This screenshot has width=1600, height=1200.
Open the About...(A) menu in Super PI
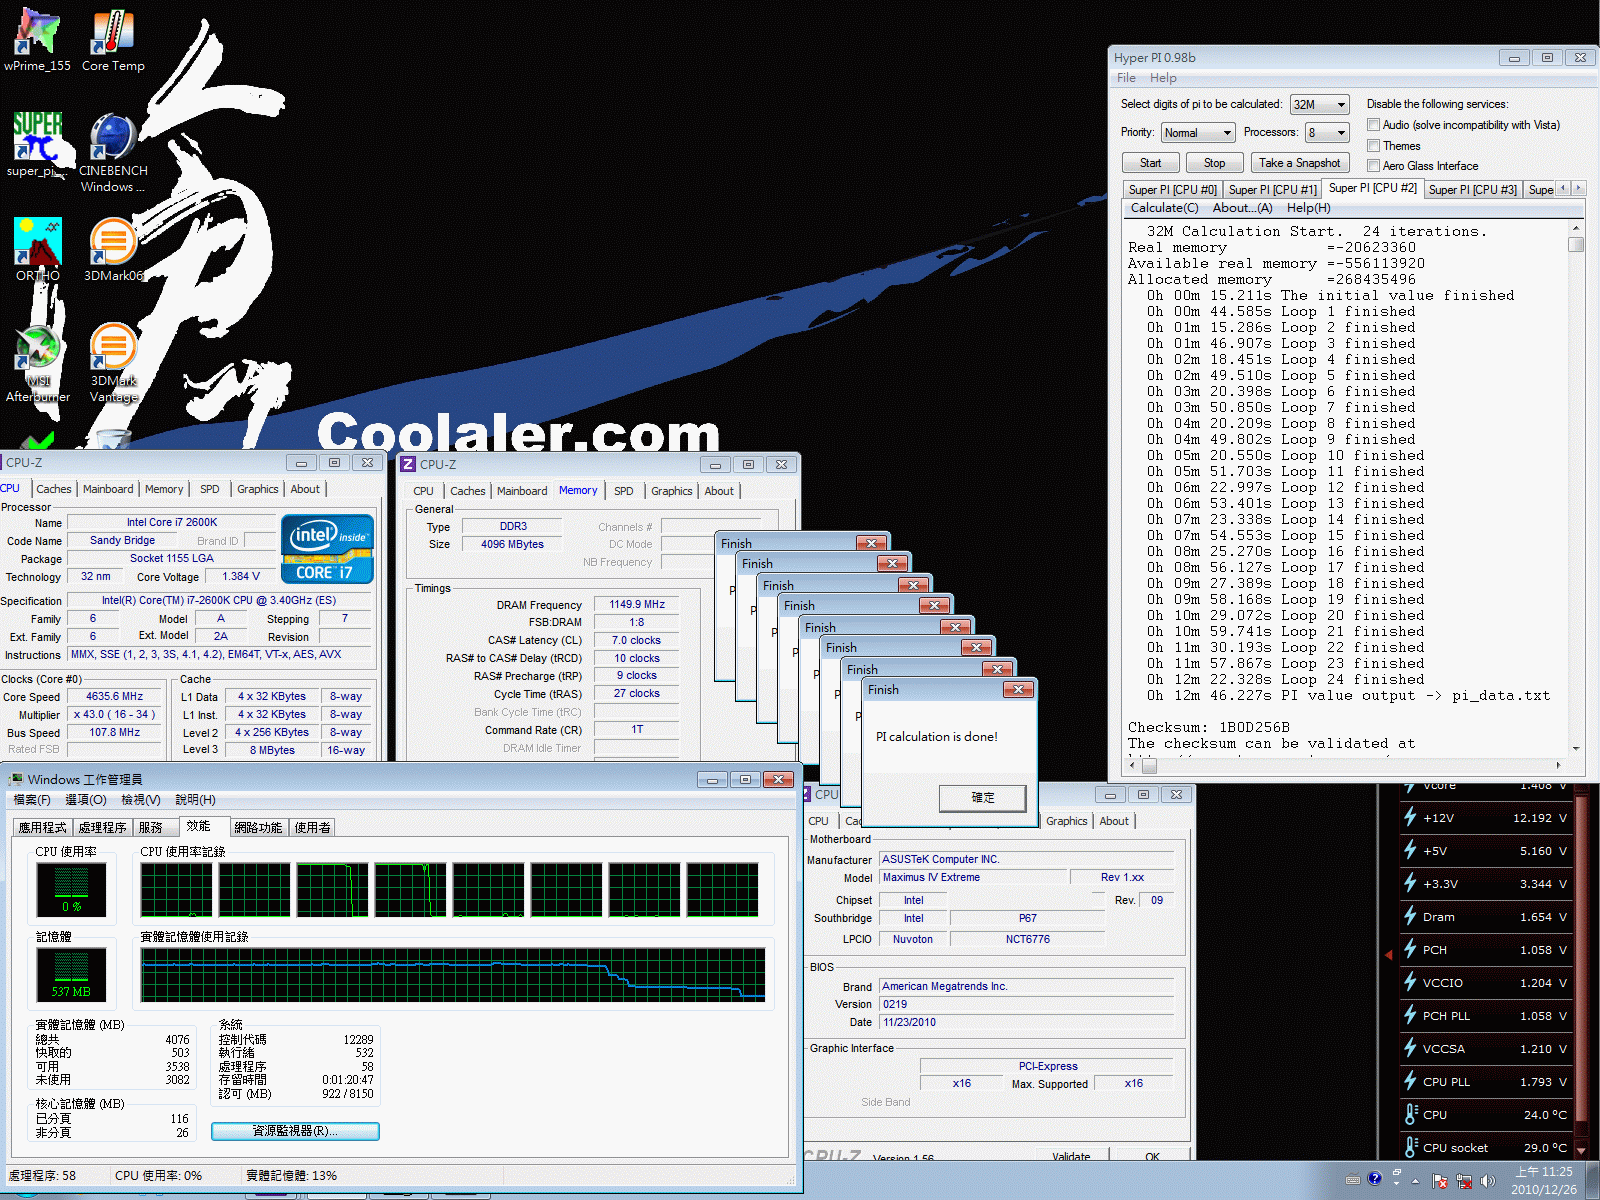click(1242, 208)
